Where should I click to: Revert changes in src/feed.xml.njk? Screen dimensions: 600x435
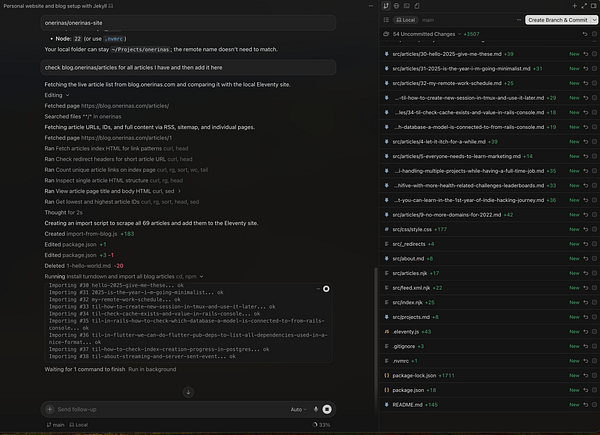[586, 288]
